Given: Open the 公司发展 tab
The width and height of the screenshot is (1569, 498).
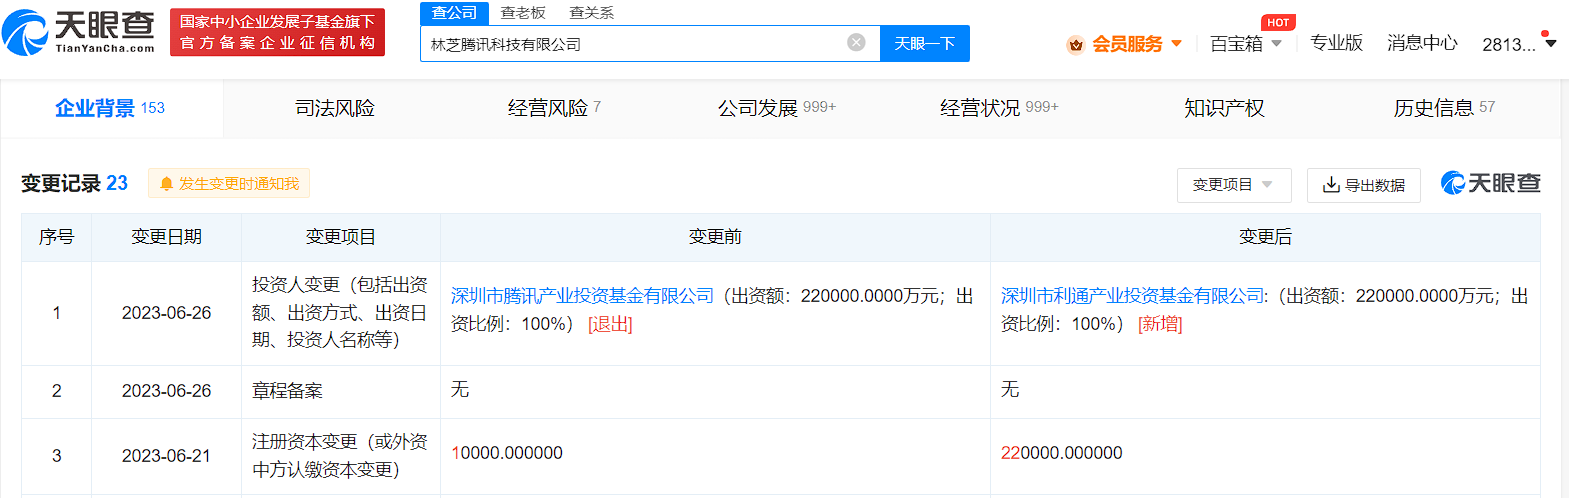Looking at the screenshot, I should tap(777, 108).
